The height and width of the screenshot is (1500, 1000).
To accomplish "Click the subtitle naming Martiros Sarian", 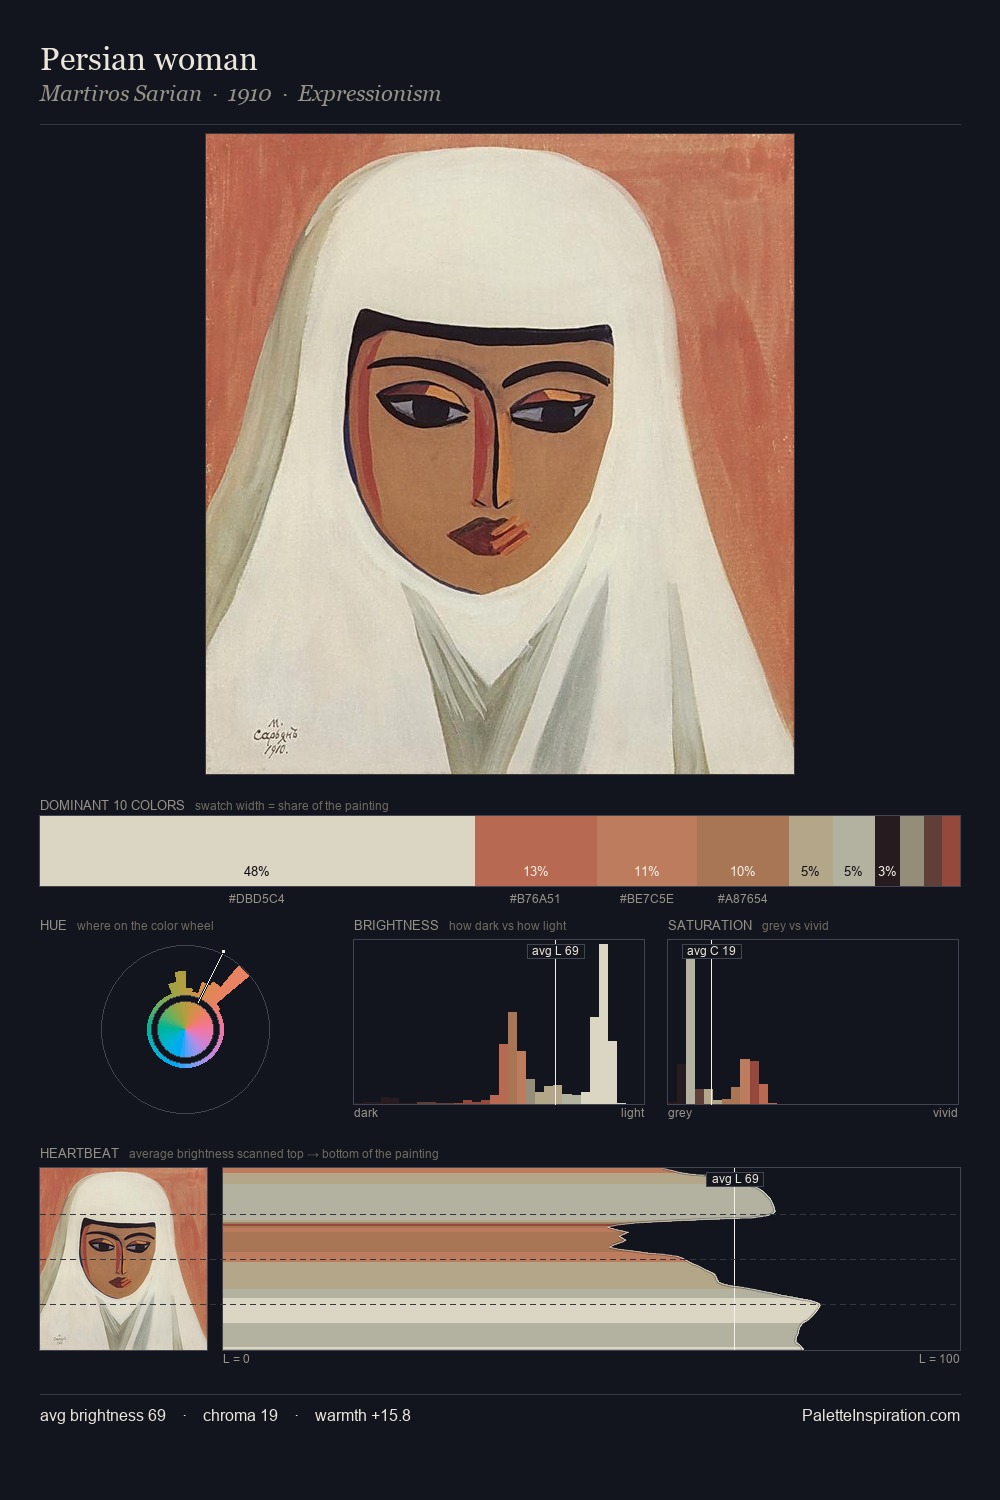I will (x=240, y=94).
